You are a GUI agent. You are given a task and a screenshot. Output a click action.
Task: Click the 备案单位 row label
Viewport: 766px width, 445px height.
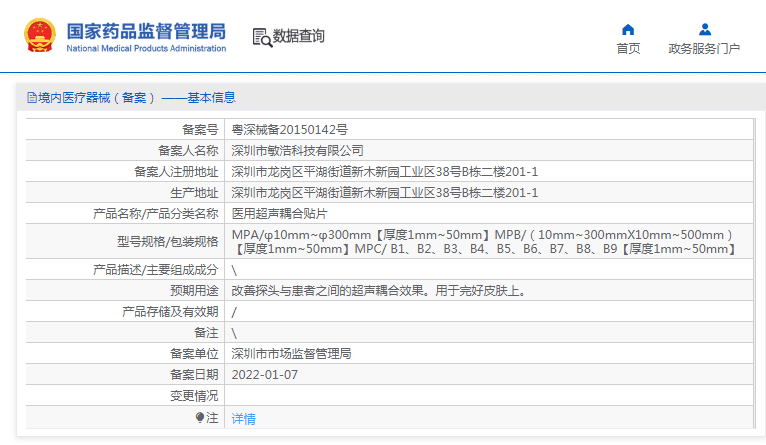coord(194,354)
